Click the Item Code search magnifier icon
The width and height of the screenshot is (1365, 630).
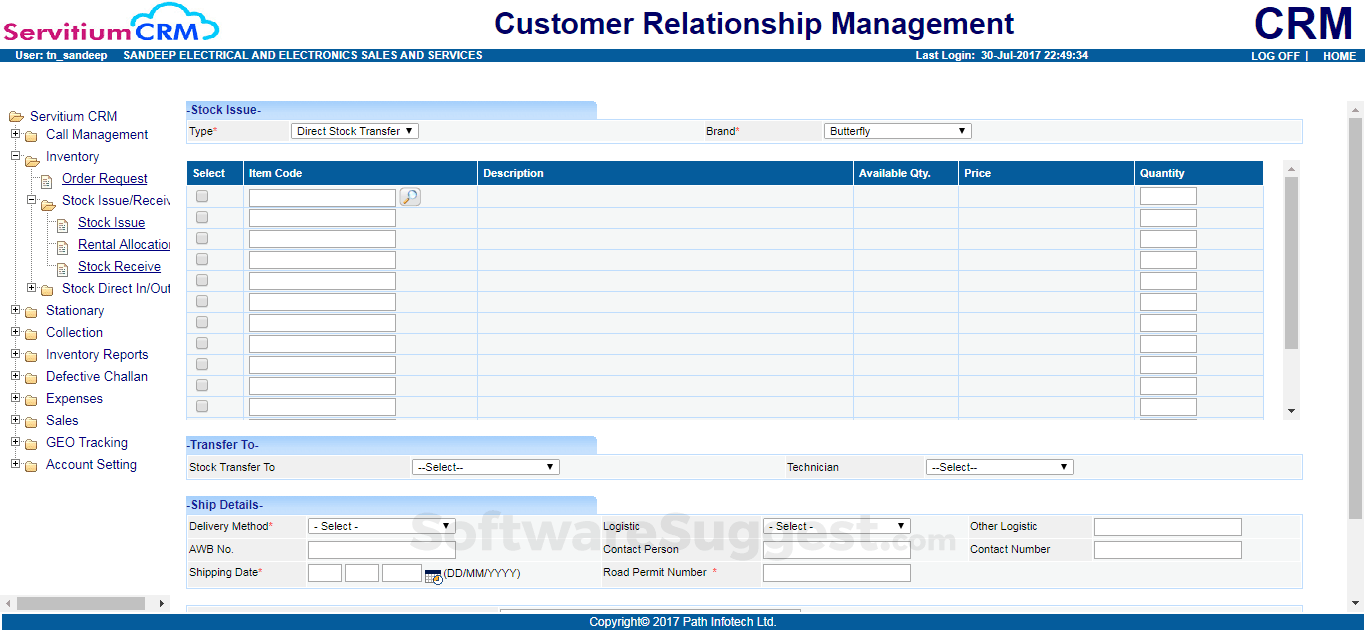(410, 196)
